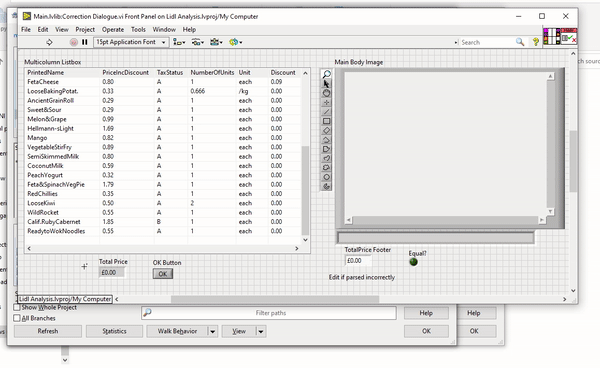600x368 pixels.
Task: Click the View button in background window
Action: [239, 331]
